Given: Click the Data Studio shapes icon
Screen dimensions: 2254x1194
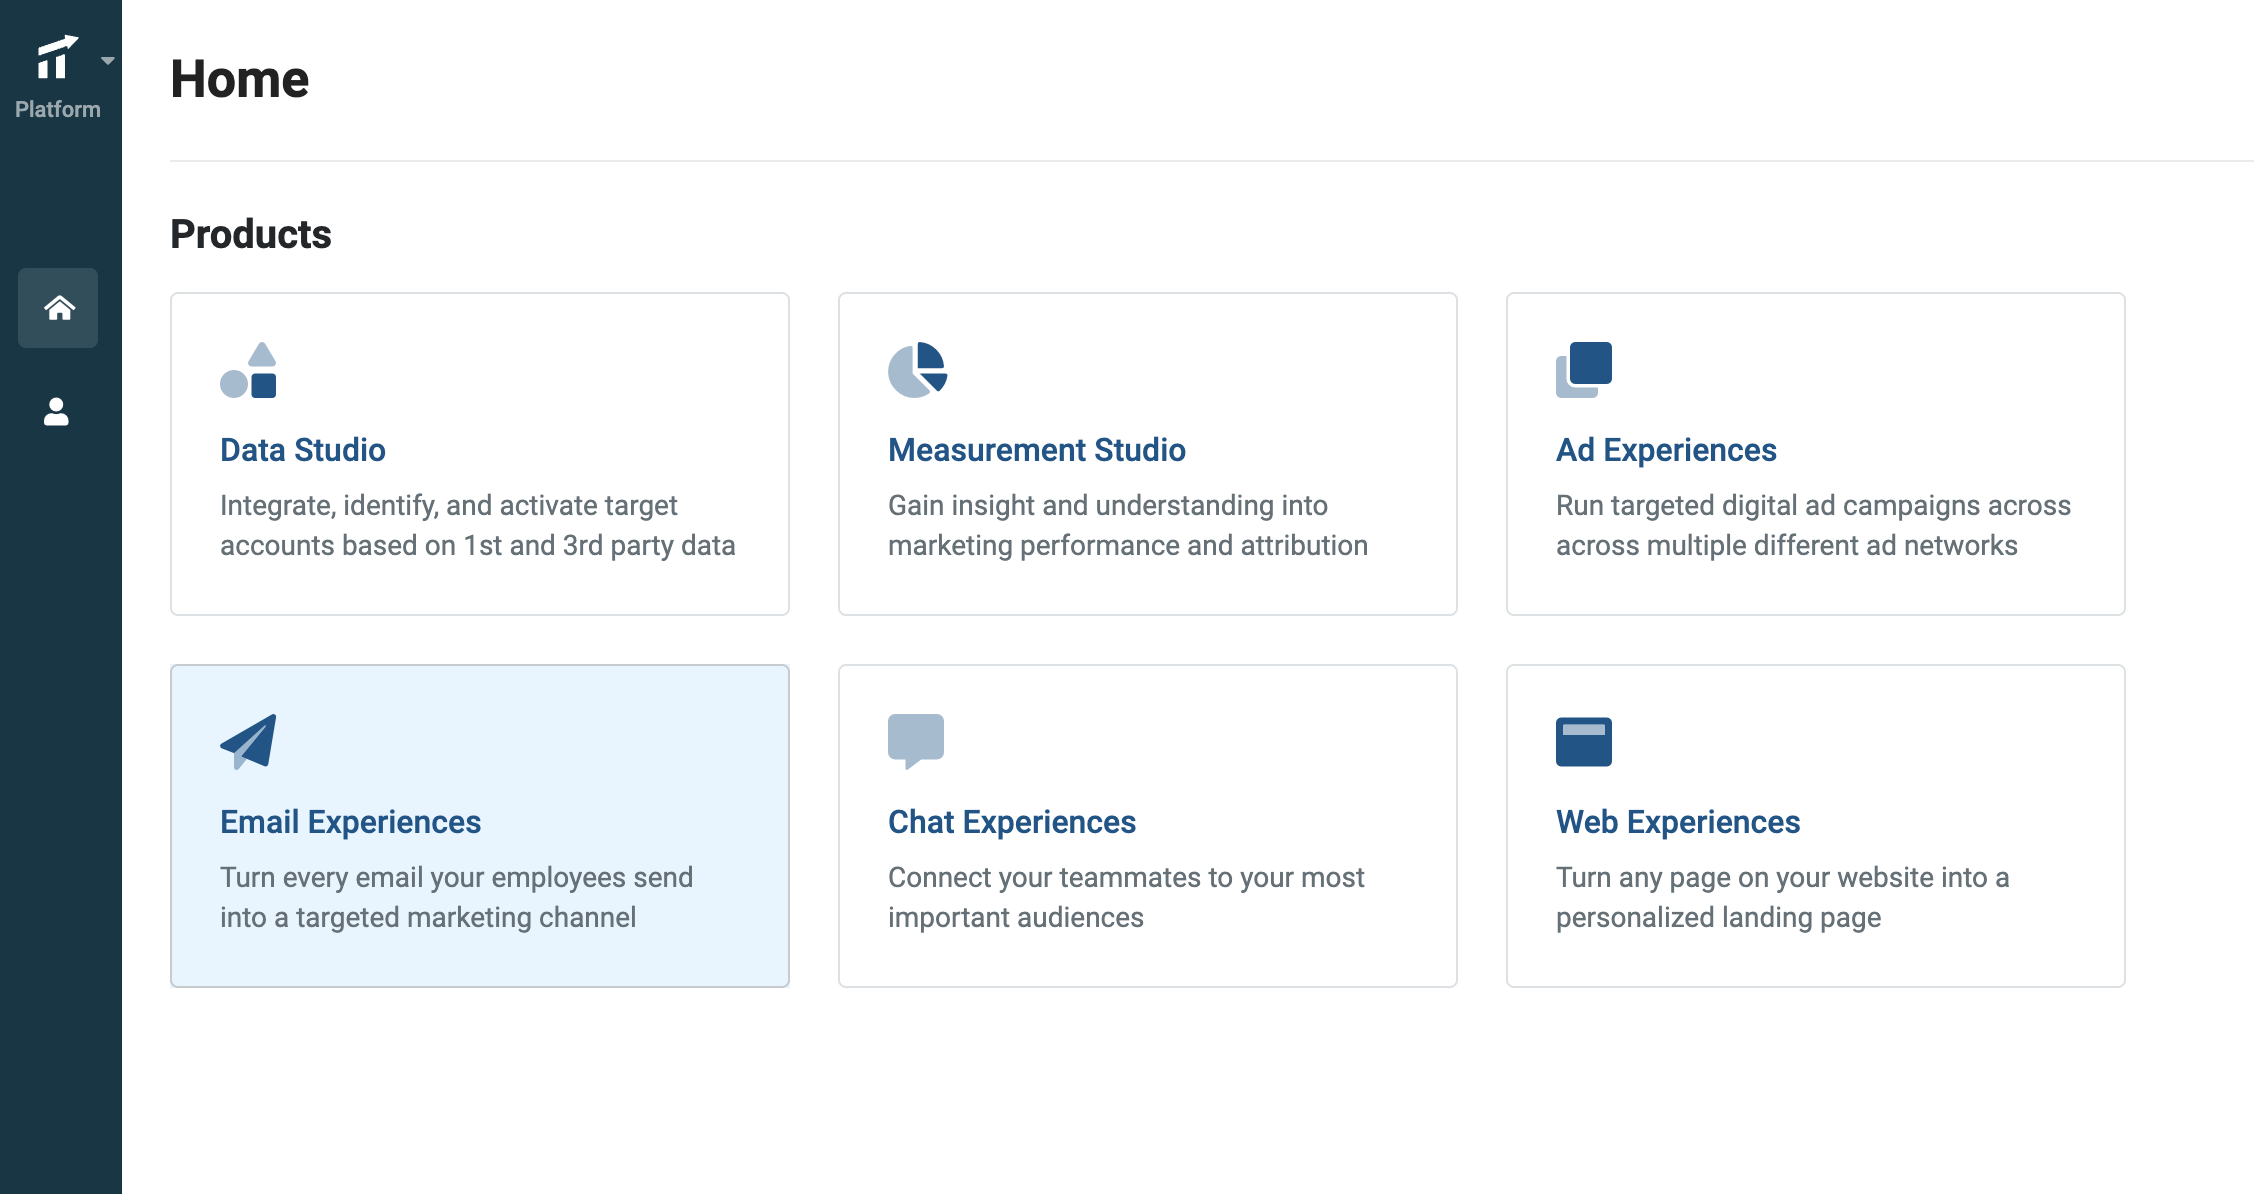Looking at the screenshot, I should [248, 370].
